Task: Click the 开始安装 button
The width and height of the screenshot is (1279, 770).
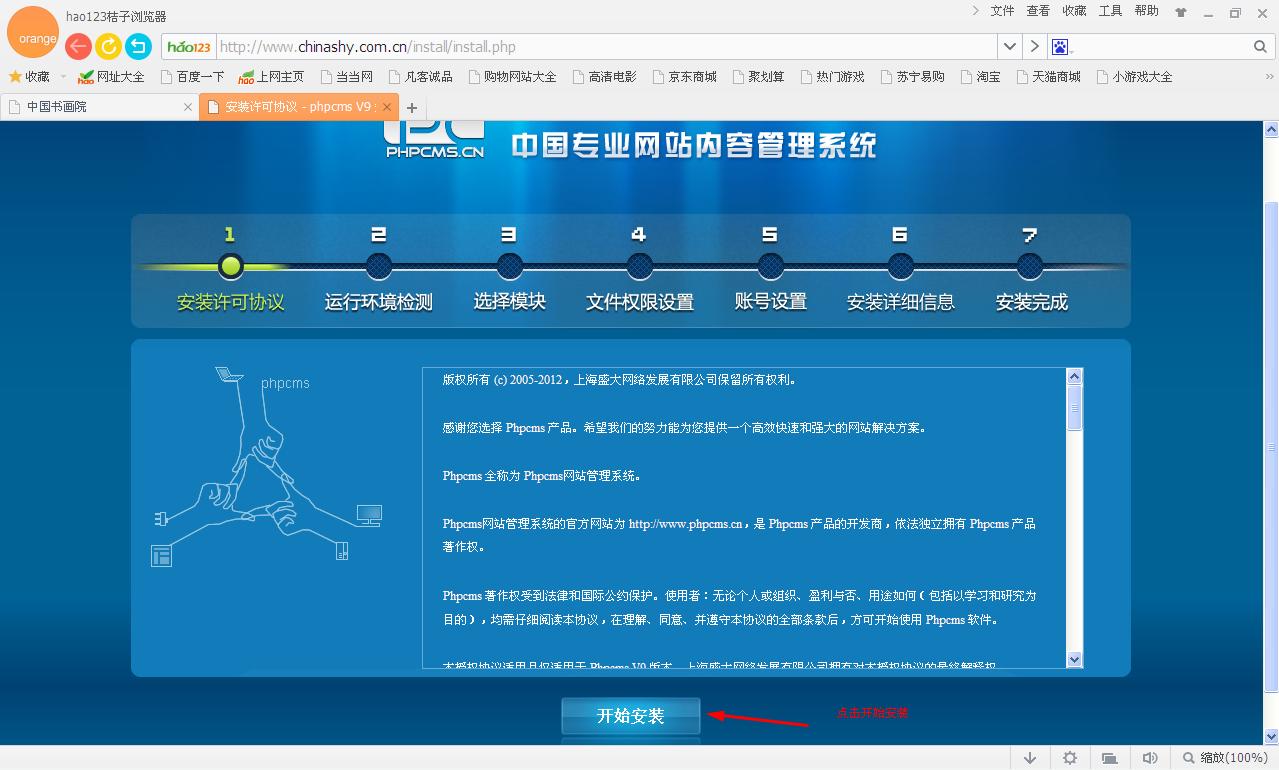Action: (x=631, y=716)
